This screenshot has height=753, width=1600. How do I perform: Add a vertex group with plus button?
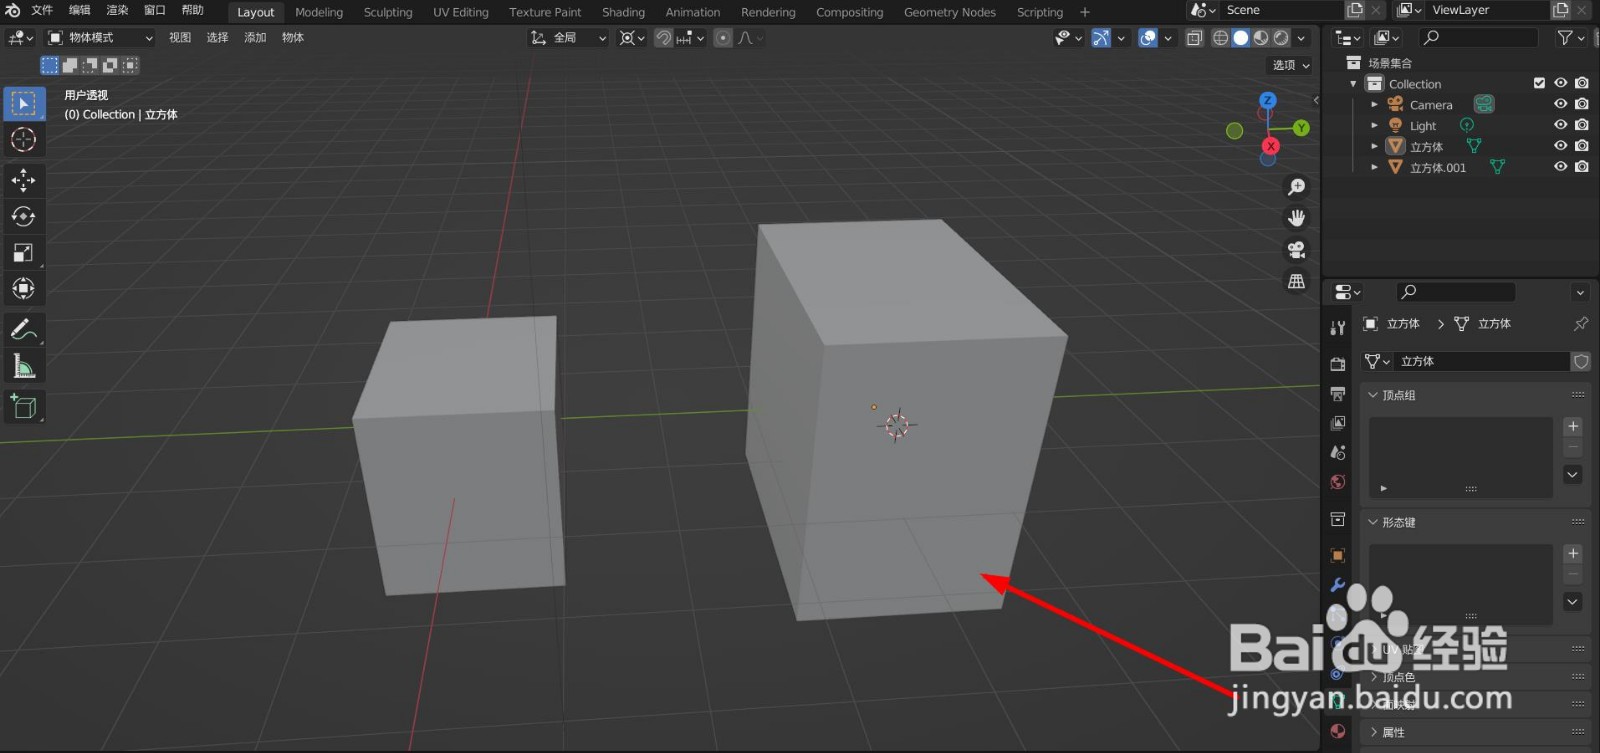[x=1573, y=426]
